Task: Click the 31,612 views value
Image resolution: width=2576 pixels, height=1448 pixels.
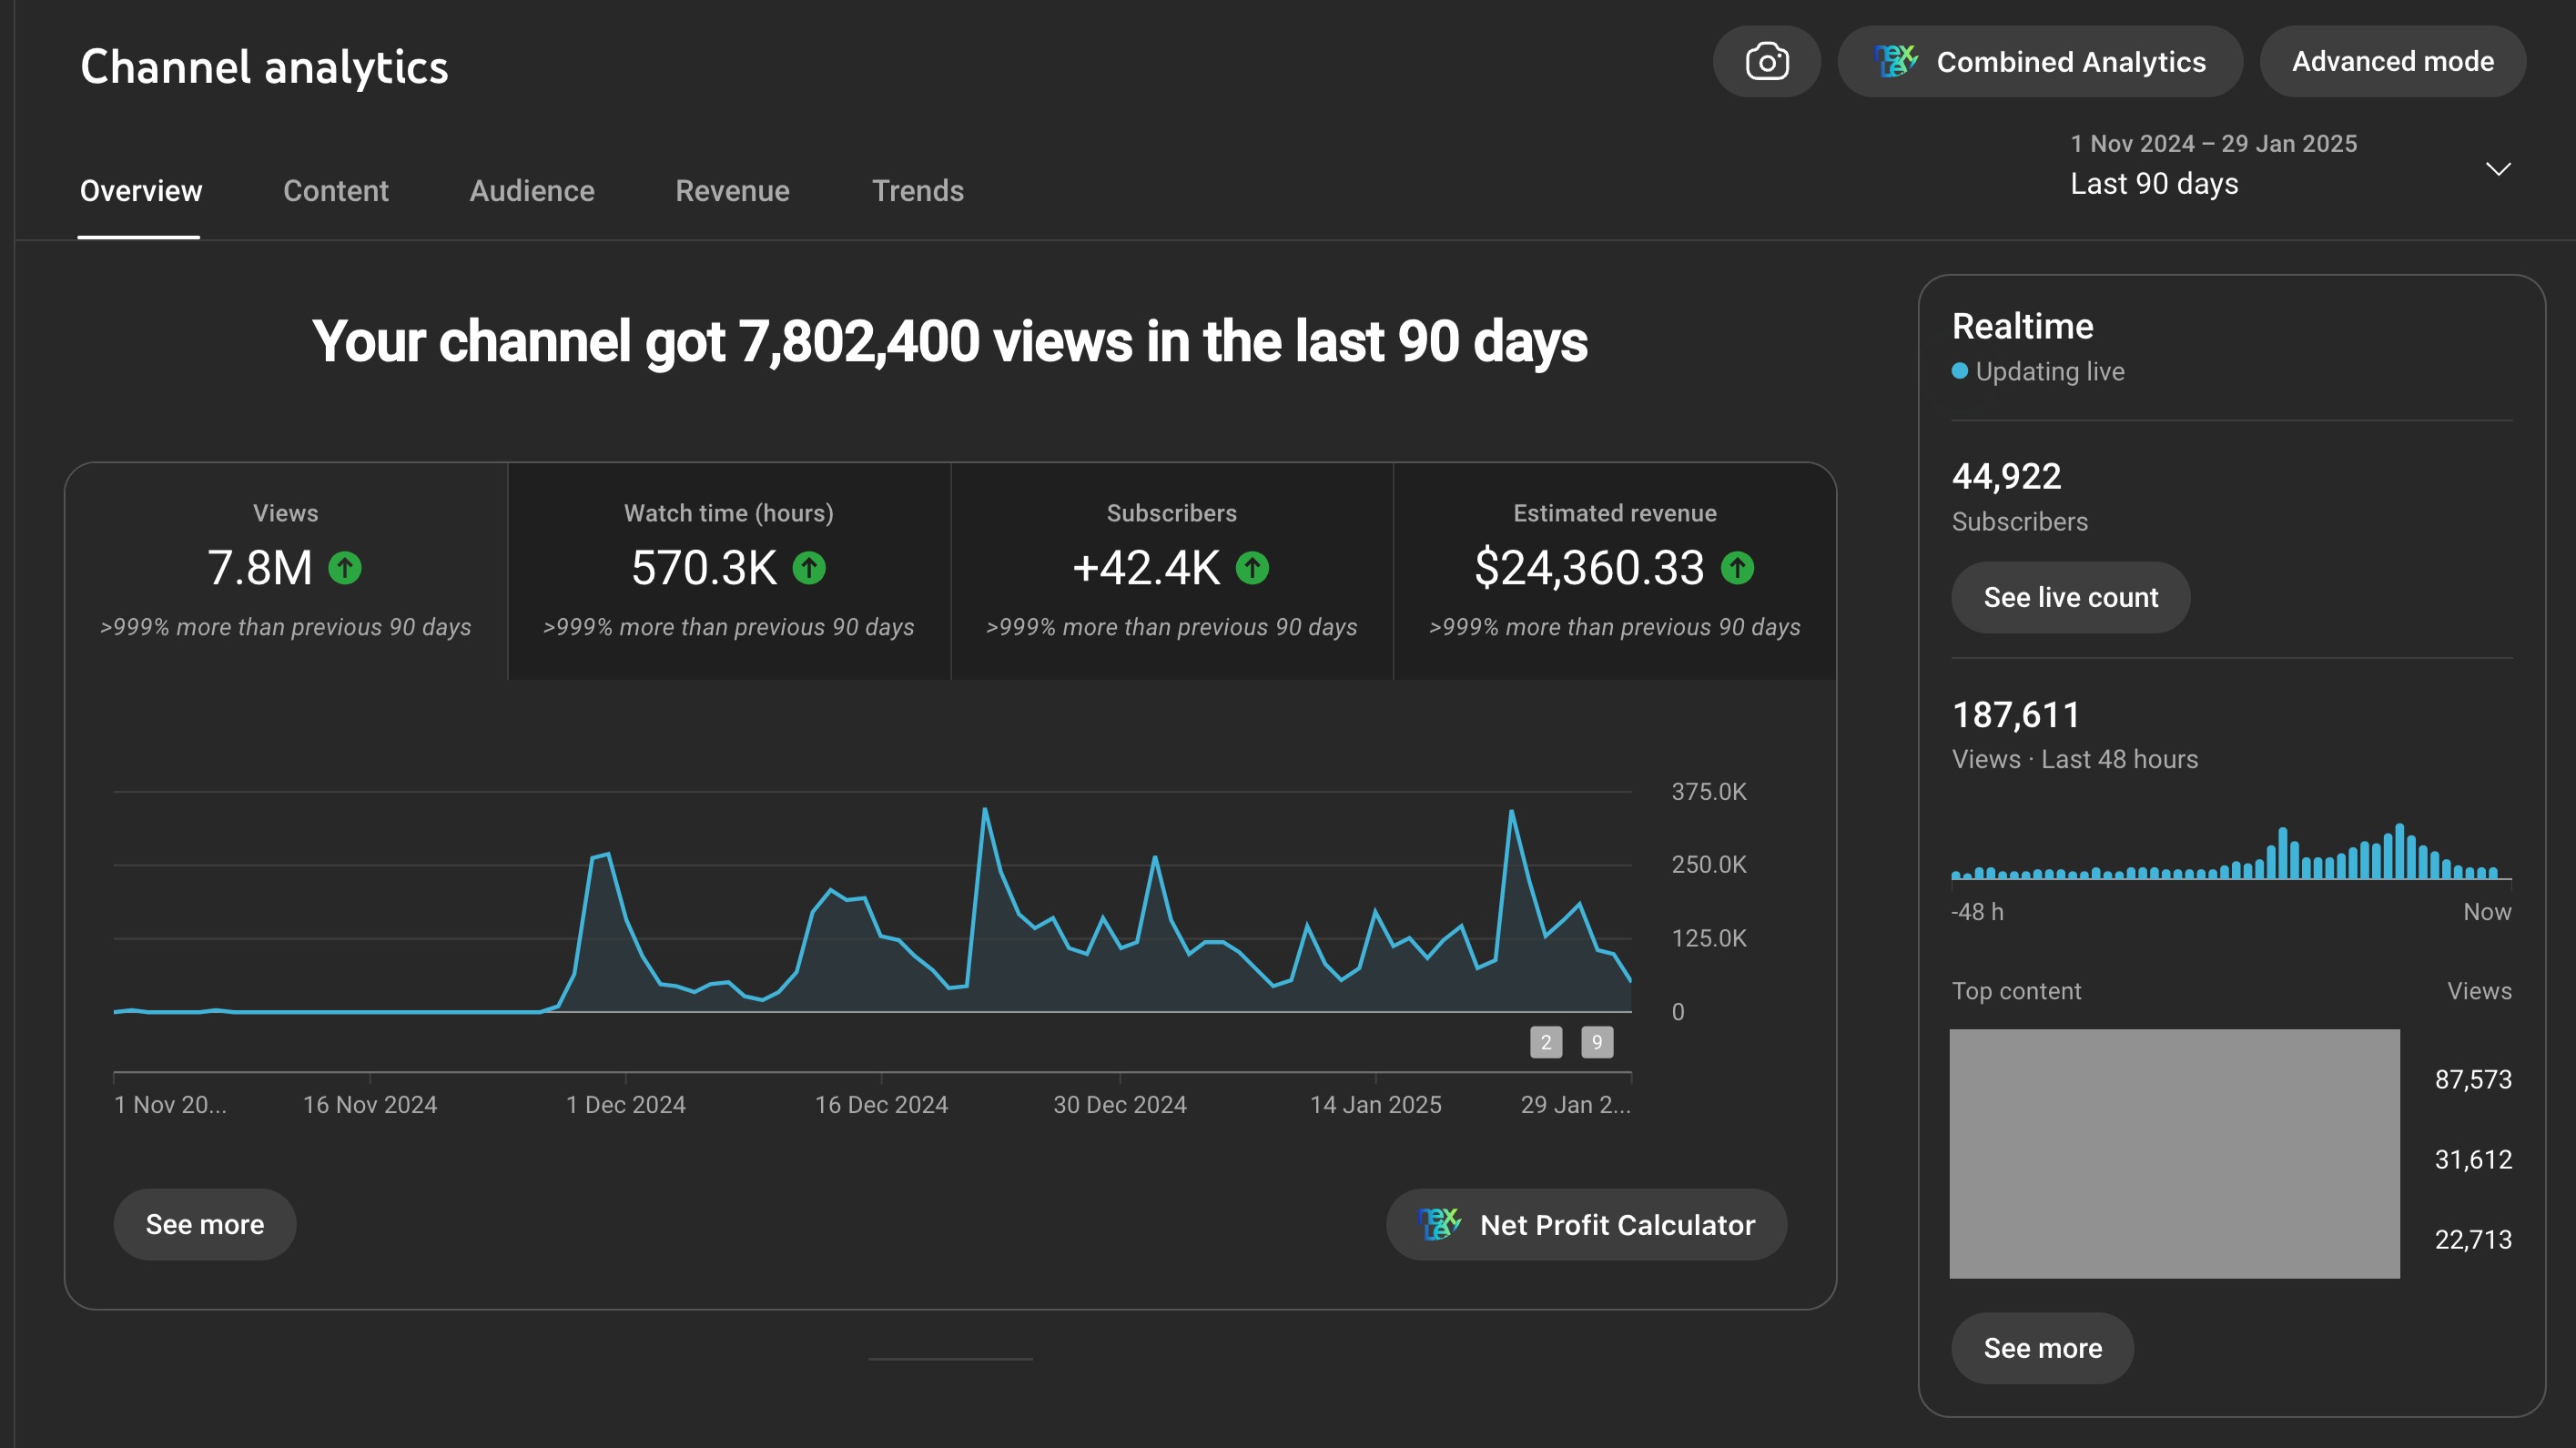Action: pos(2473,1159)
